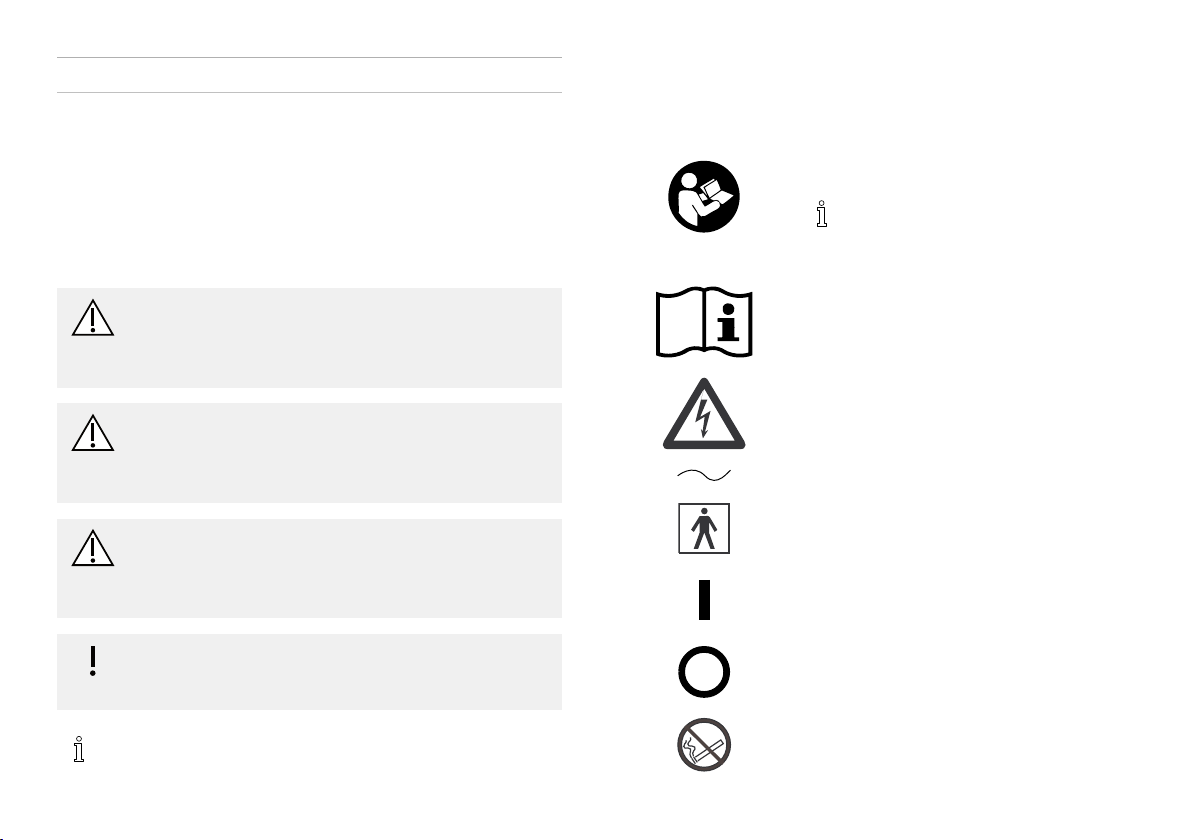Viewport: 1192px width, 840px height.
Task: Click the gray box with exclamation mark
Action: click(x=309, y=672)
